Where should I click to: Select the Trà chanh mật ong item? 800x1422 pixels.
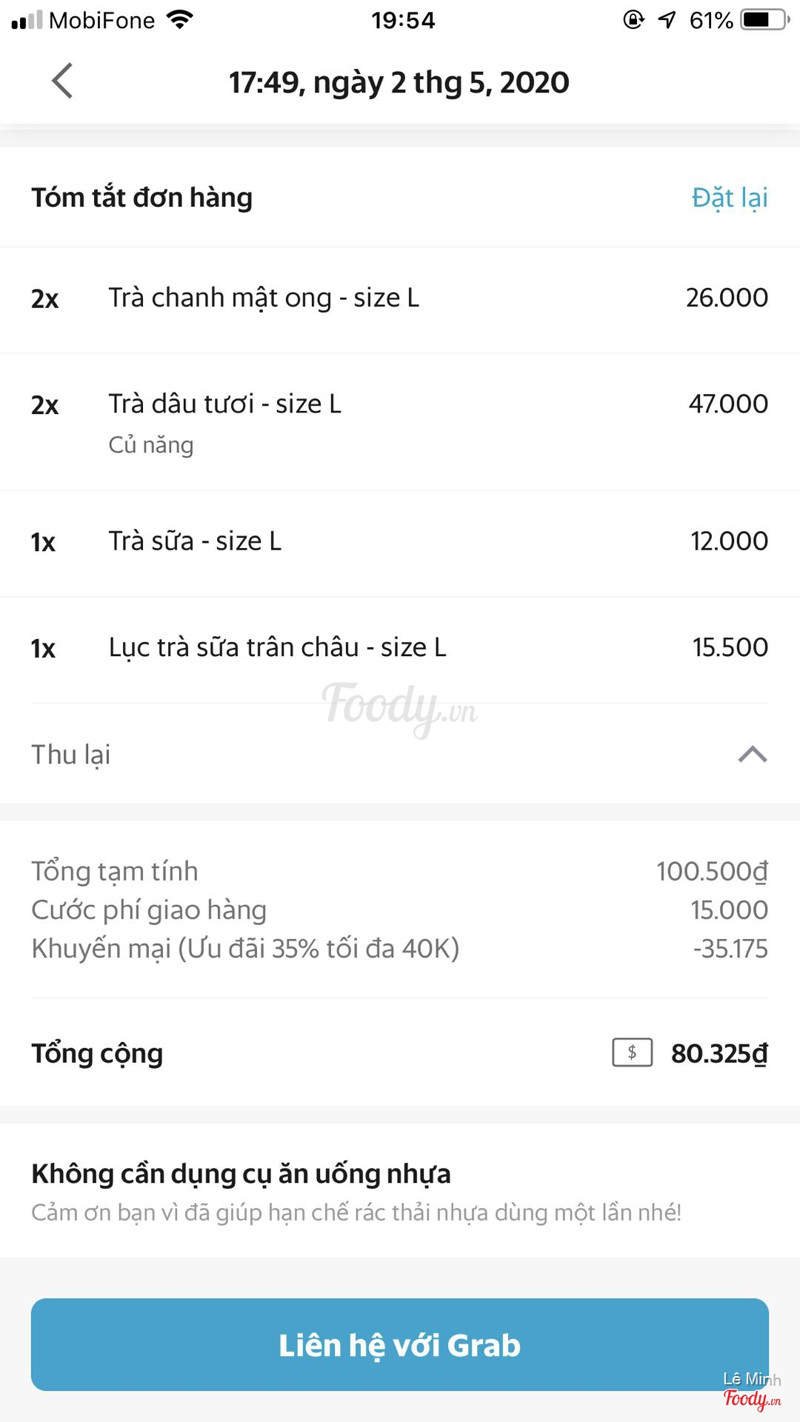(x=264, y=298)
